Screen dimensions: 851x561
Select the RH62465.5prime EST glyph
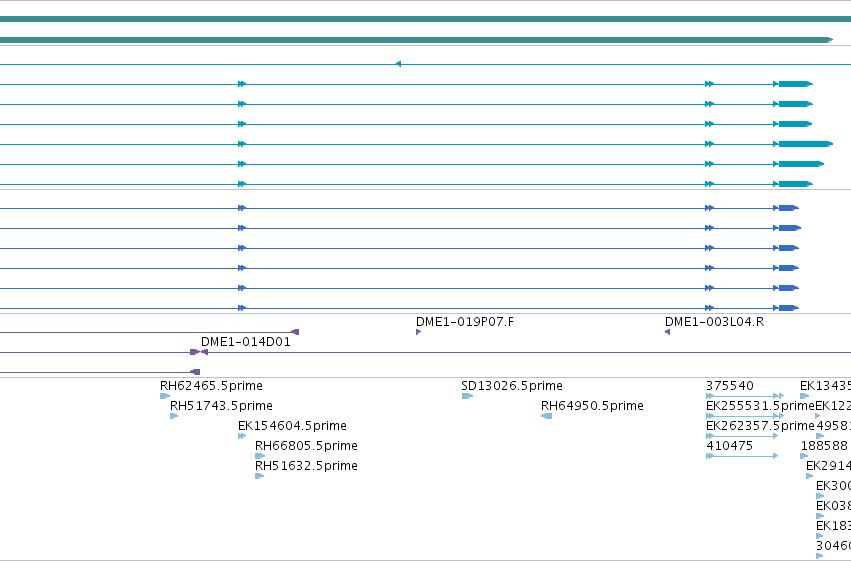click(165, 396)
